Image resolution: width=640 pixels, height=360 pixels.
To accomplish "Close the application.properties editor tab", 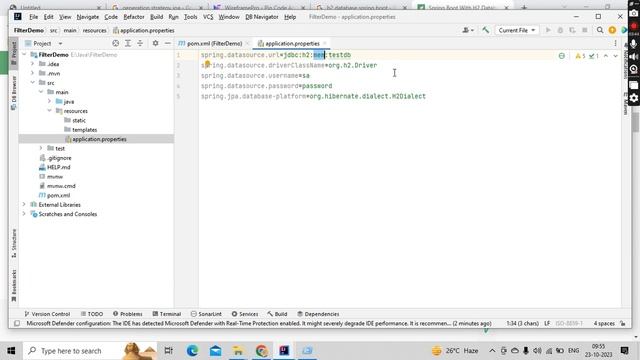I will pyautogui.click(x=325, y=43).
